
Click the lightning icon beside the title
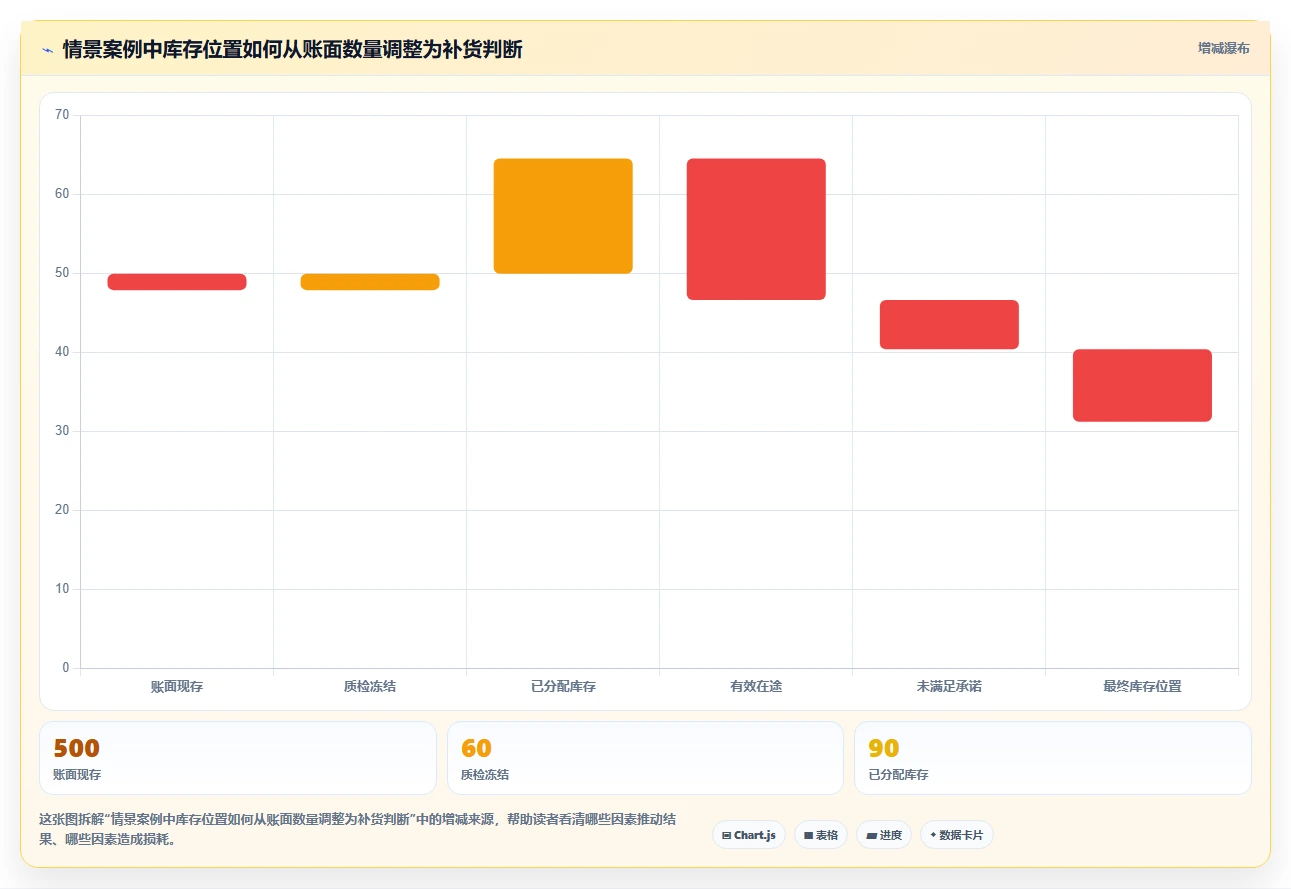(47, 49)
